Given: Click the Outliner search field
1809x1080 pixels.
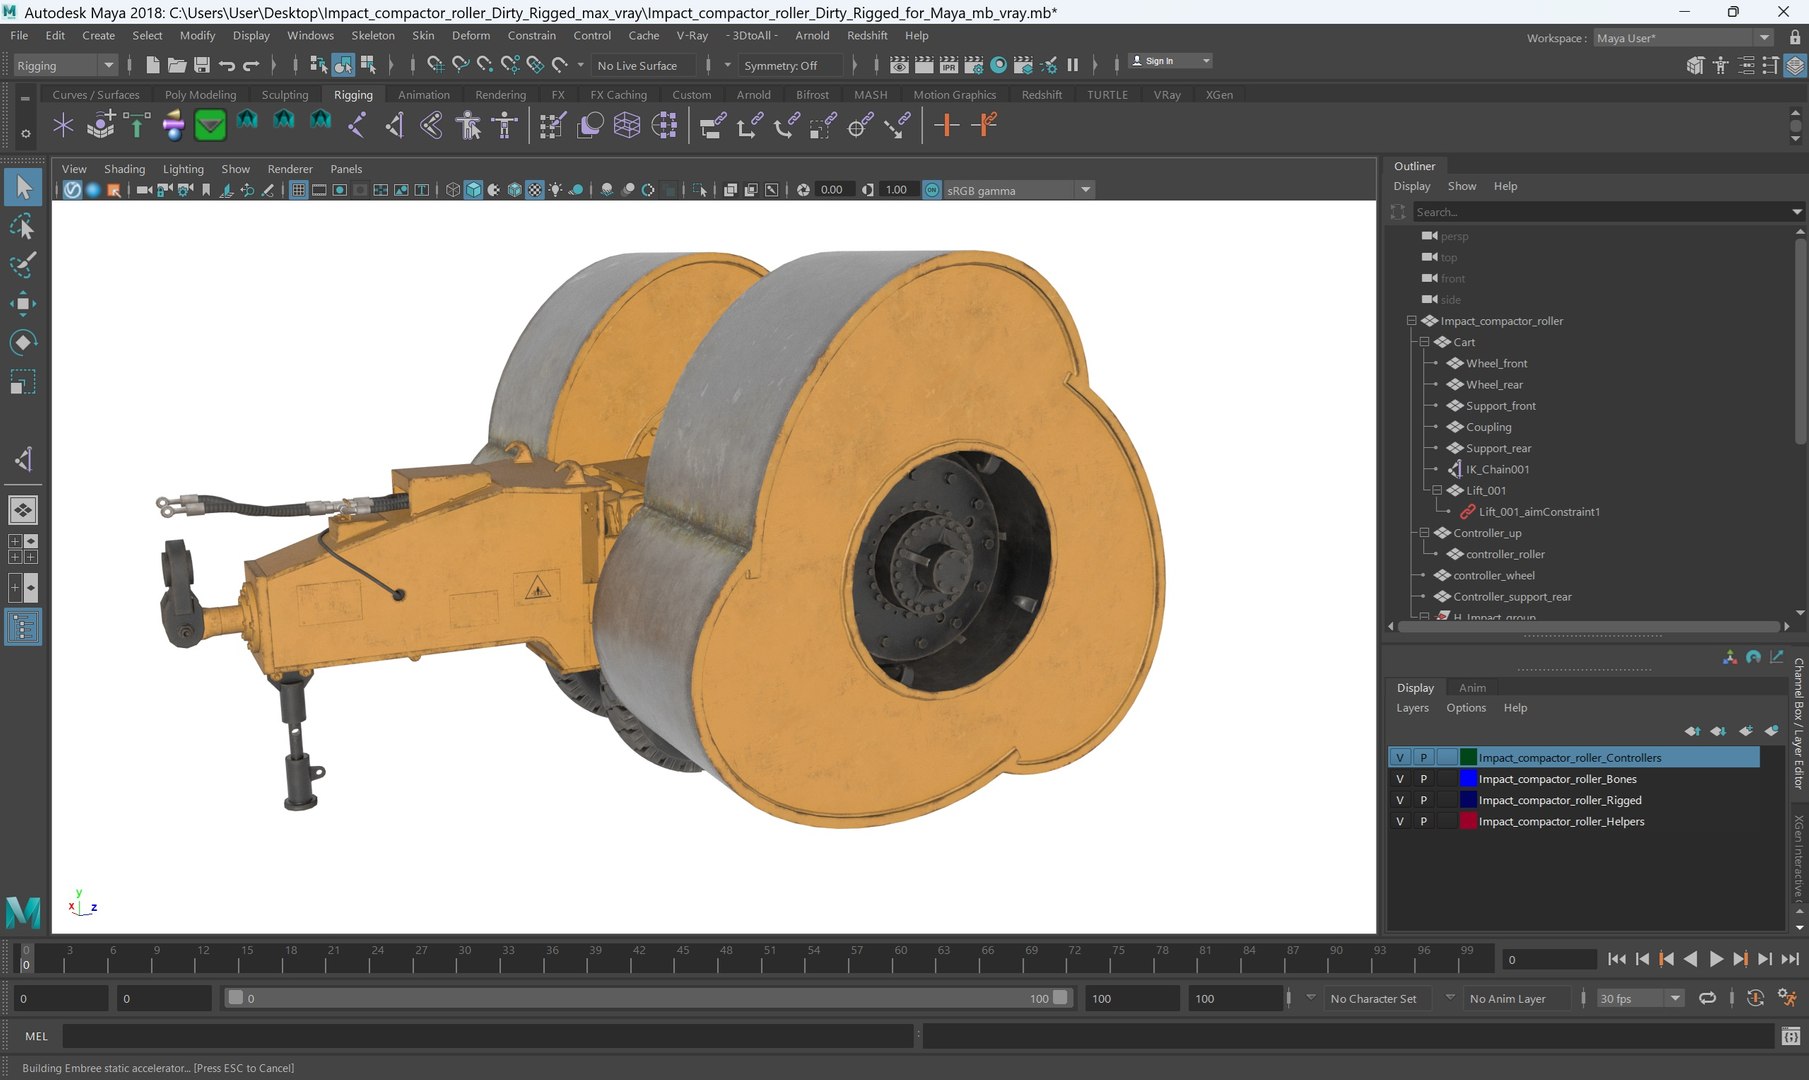Looking at the screenshot, I should (x=1600, y=212).
